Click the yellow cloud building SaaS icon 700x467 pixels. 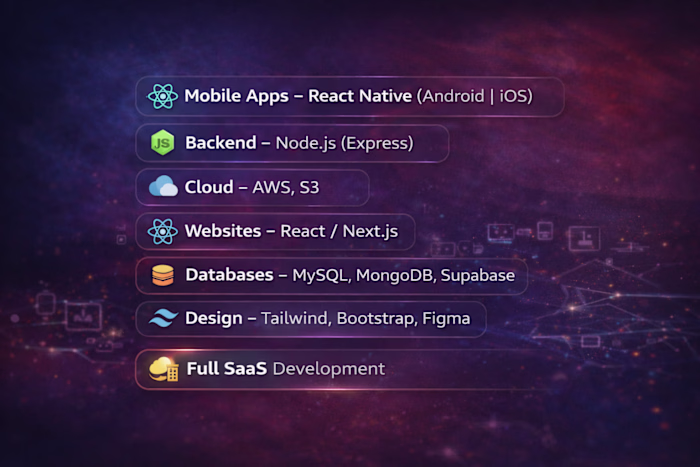point(164,369)
